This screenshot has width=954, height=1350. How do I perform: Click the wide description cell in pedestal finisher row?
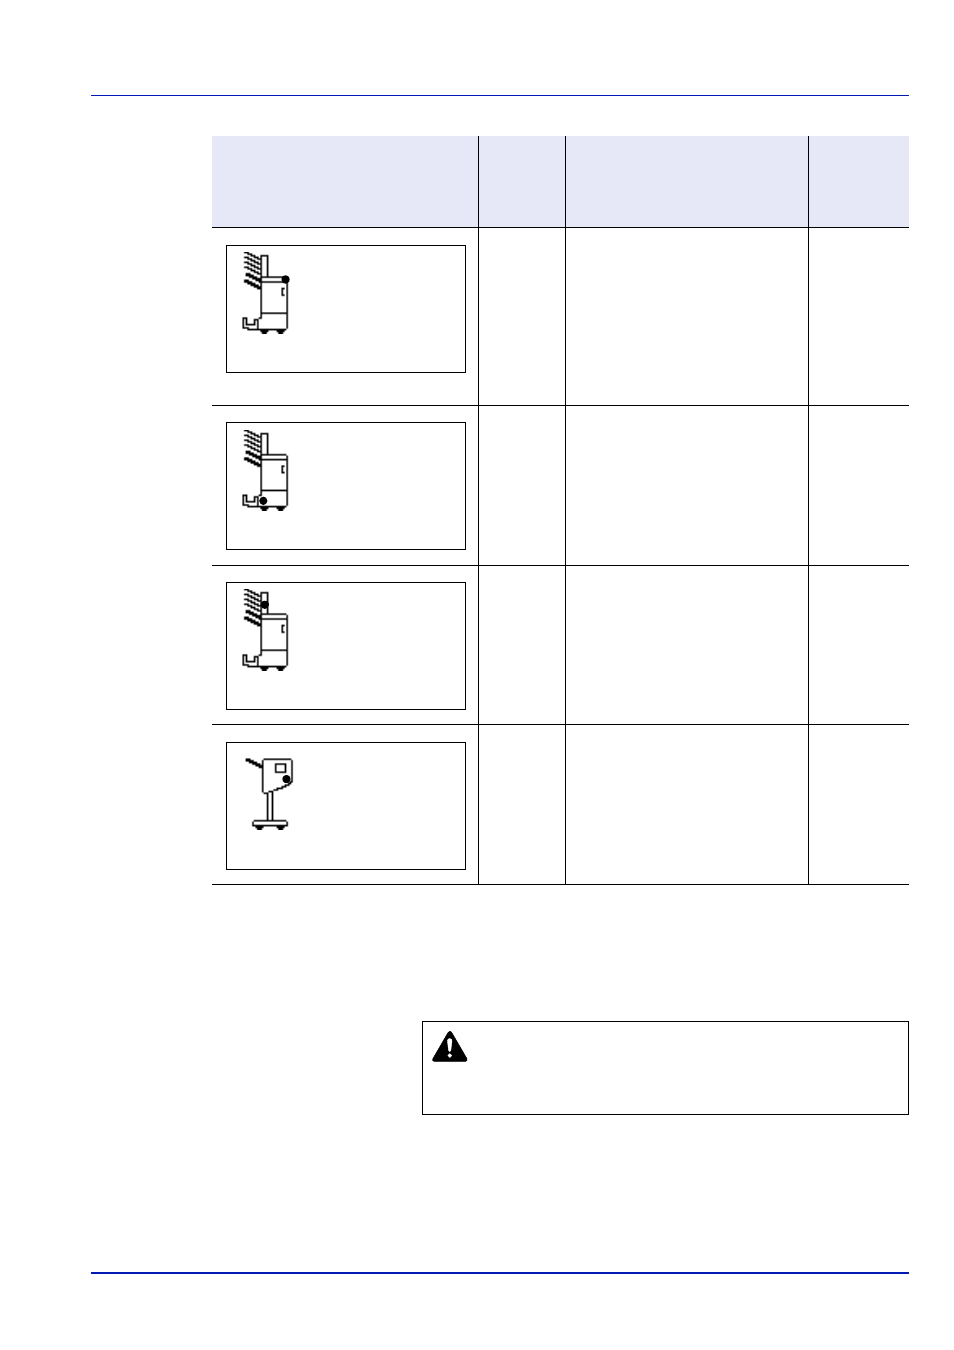coord(687,805)
